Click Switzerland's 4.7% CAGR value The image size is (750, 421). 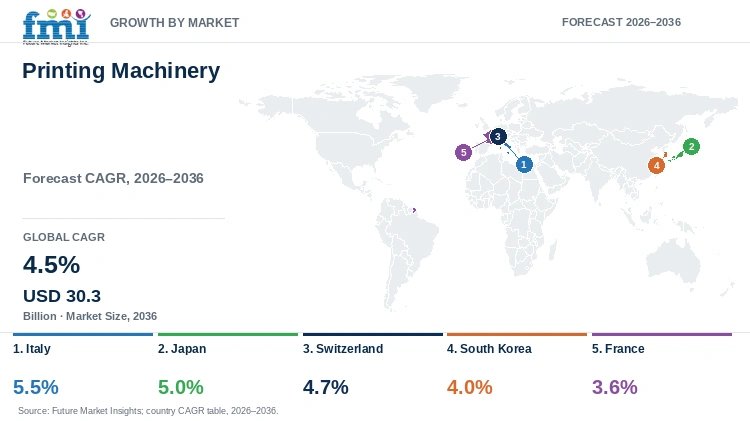click(x=326, y=387)
